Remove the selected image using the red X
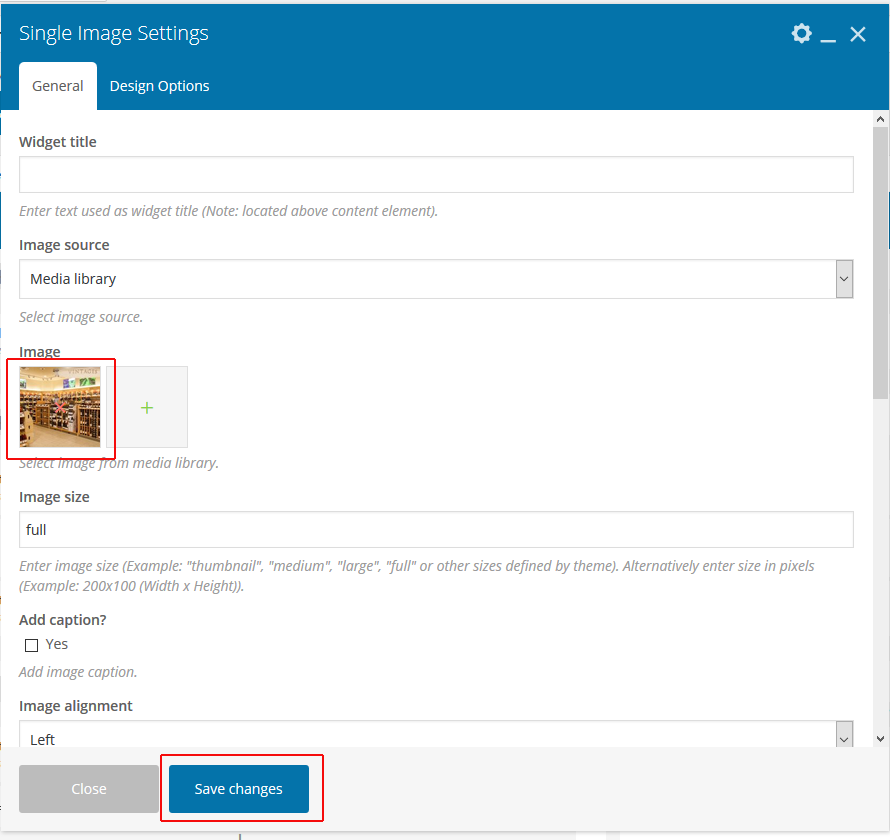This screenshot has height=840, width=890. coord(61,407)
